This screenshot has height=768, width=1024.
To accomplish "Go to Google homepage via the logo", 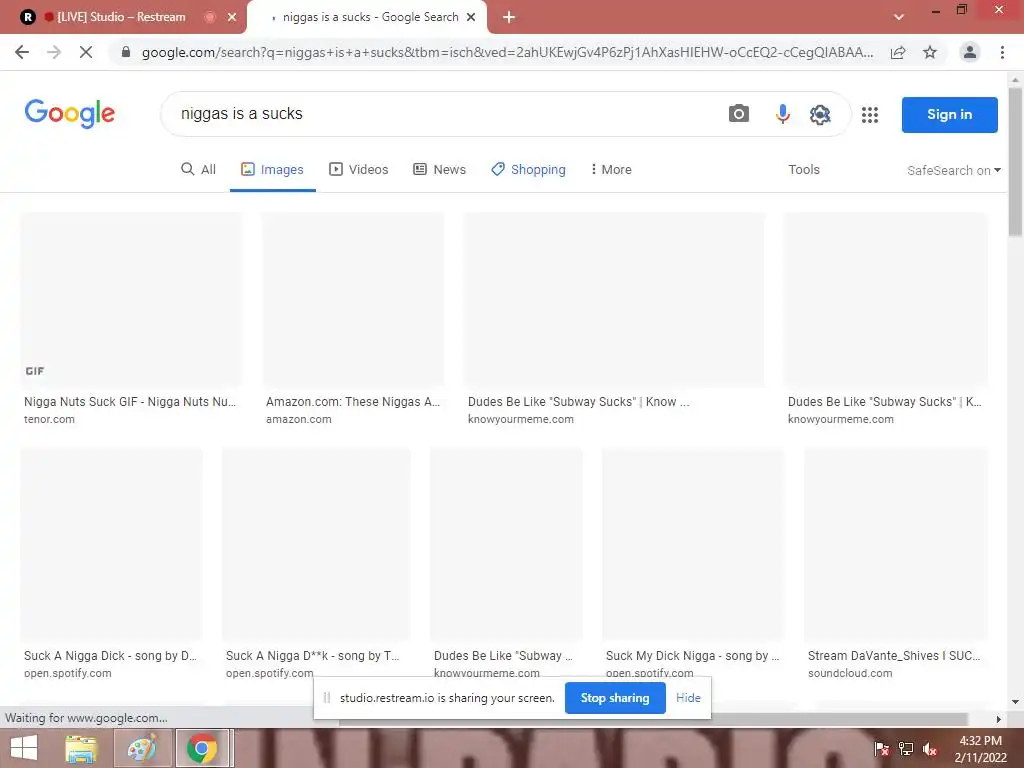I will click(70, 114).
